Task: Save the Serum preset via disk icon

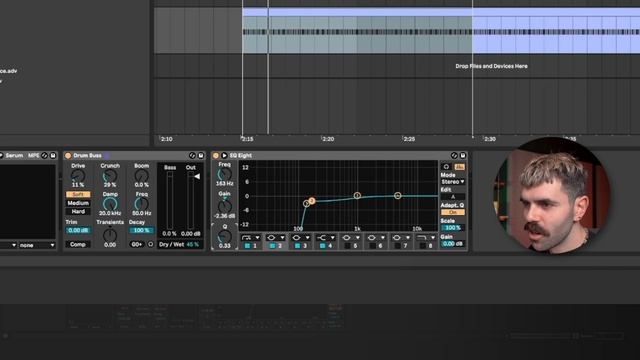Action: [53, 156]
